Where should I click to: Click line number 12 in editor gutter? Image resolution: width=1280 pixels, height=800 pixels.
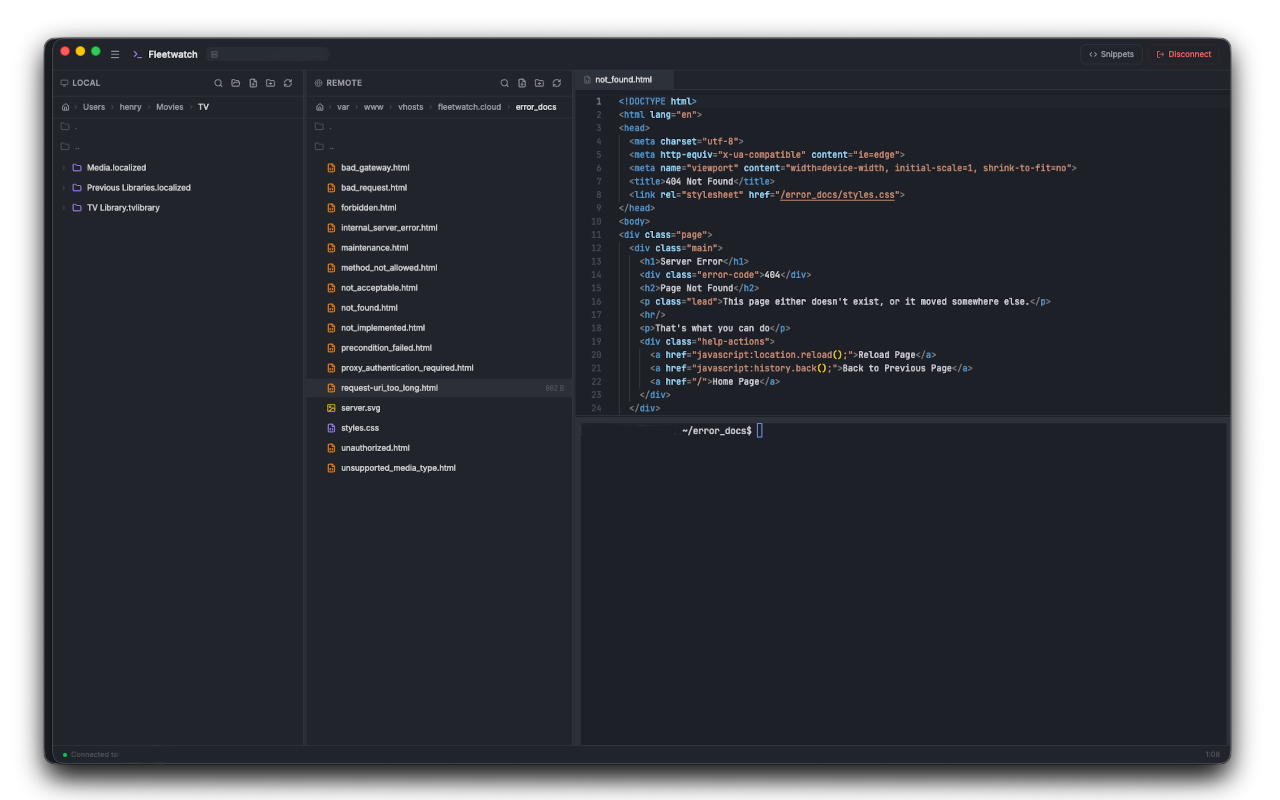[x=596, y=248]
